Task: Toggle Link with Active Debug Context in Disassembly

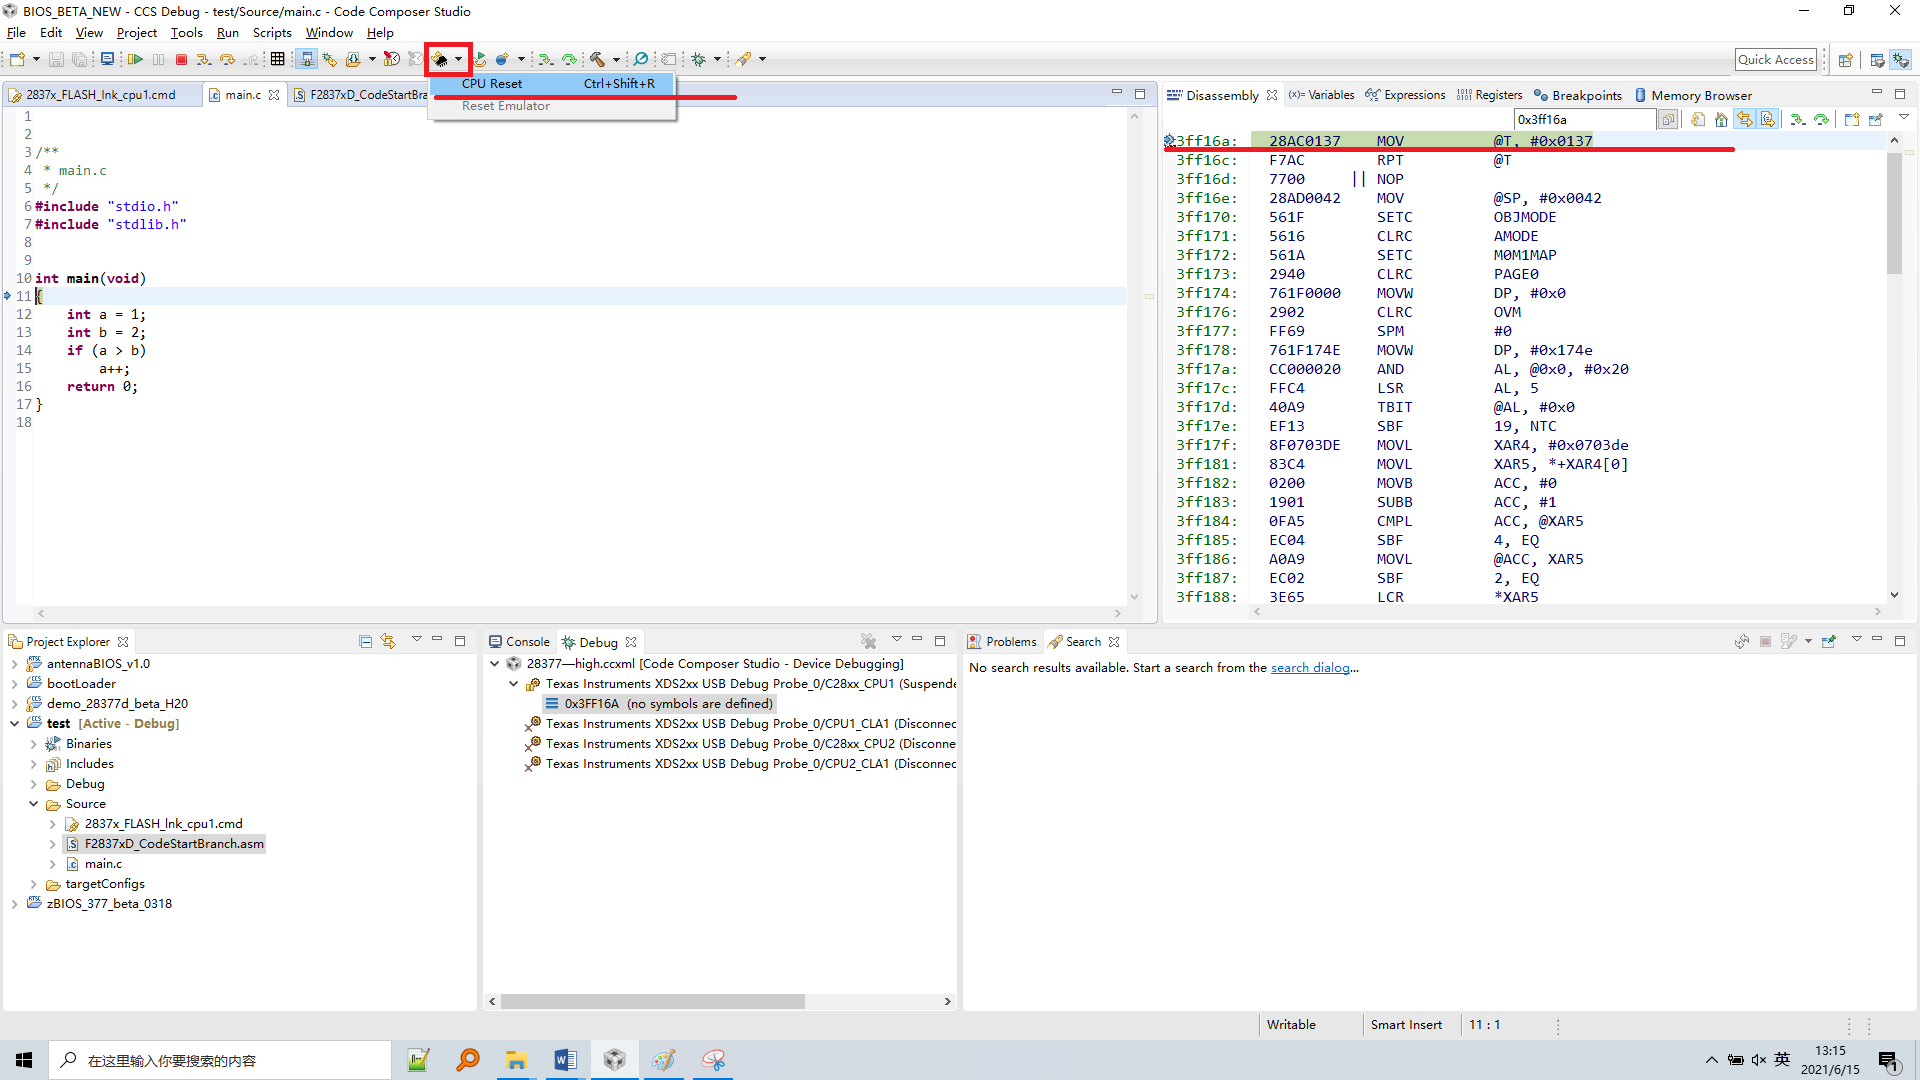Action: pyautogui.click(x=1745, y=120)
